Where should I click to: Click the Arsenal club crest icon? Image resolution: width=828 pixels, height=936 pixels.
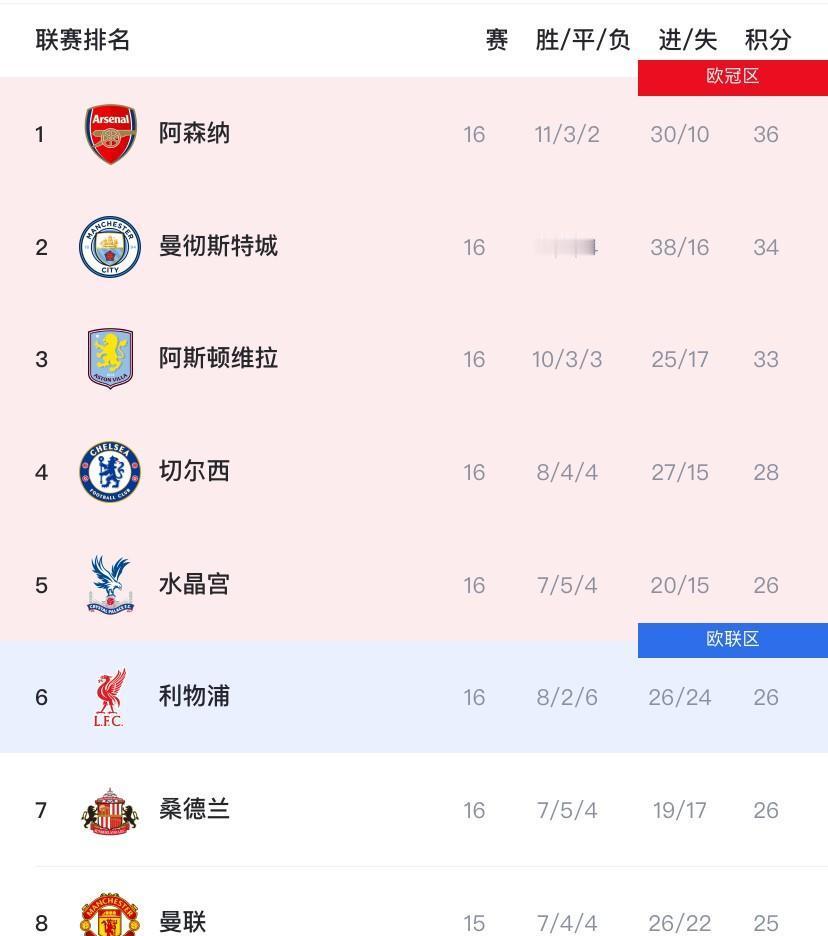tap(110, 134)
